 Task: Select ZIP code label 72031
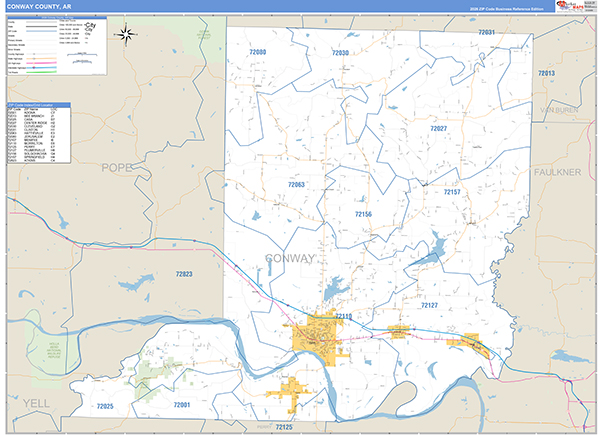[486, 32]
